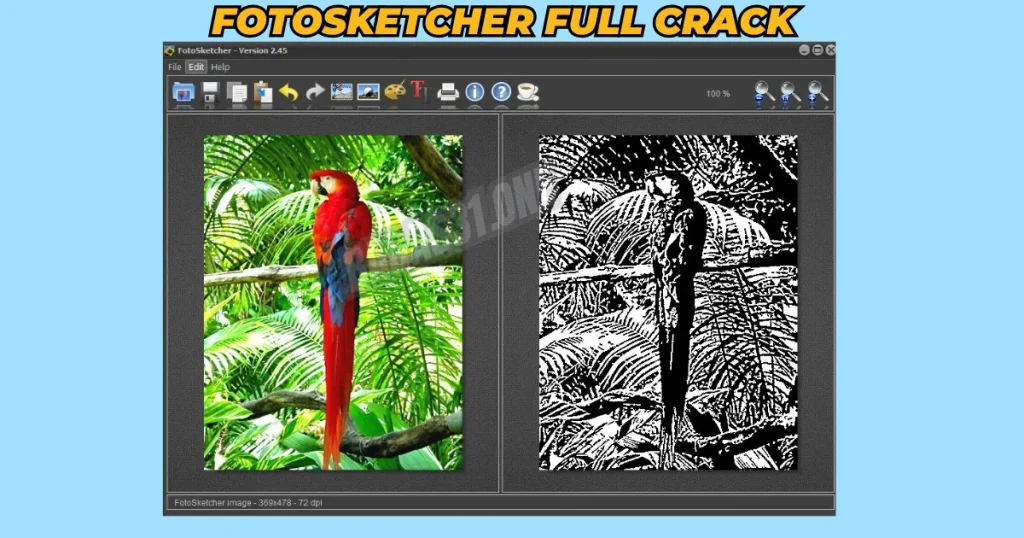Add text using the red T icon

pos(420,91)
